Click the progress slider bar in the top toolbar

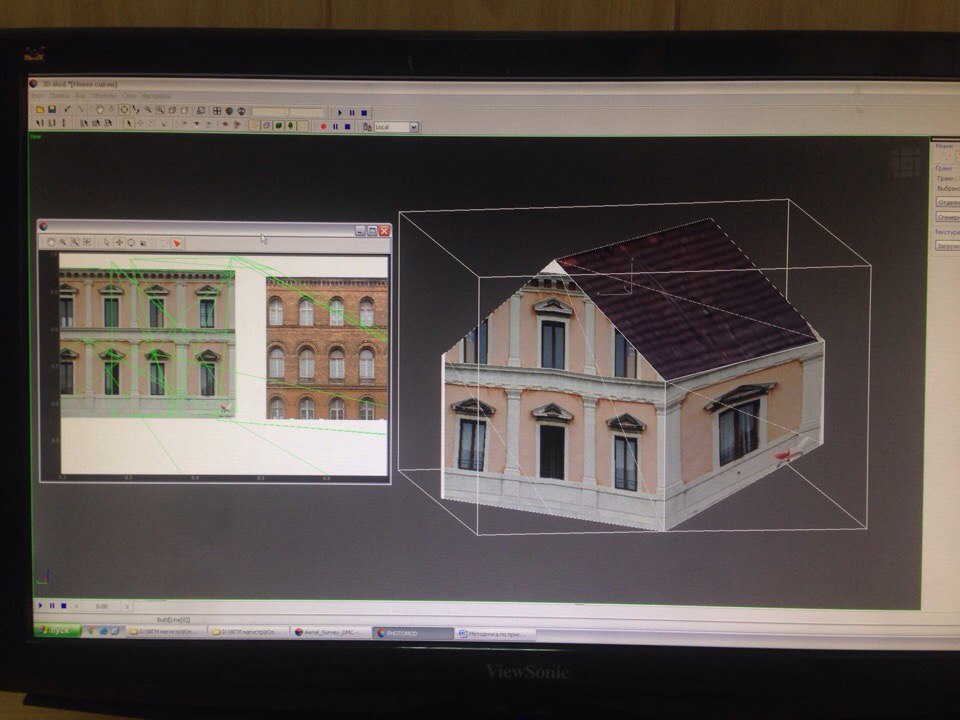(287, 111)
